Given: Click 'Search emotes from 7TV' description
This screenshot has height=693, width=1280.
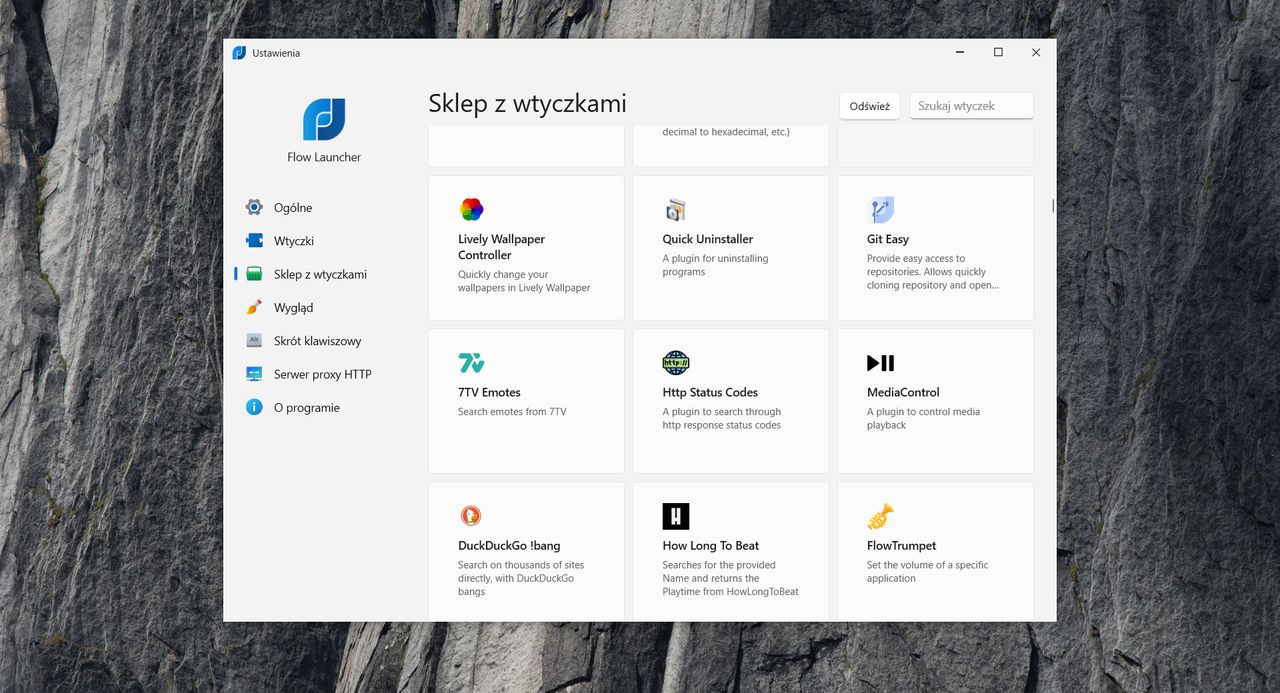Looking at the screenshot, I should (x=512, y=412).
